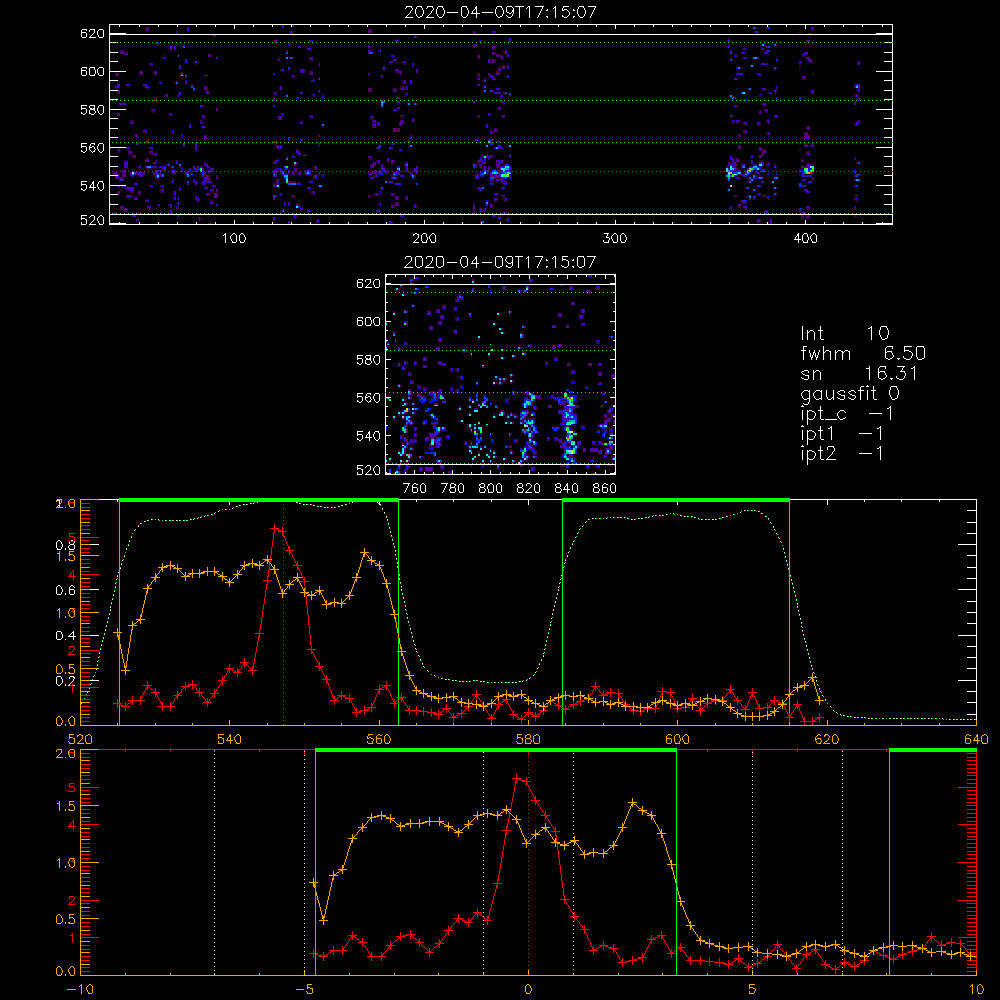Screen dimensions: 1000x1000
Task: Click the bright streak near 840 in middle image
Action: coord(570,427)
